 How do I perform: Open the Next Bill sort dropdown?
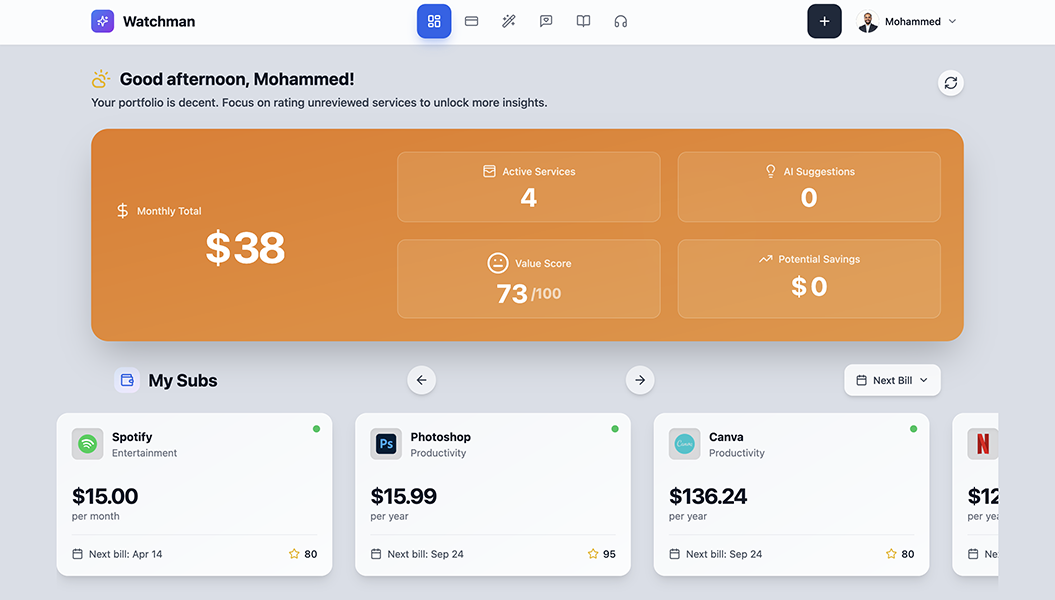(892, 380)
